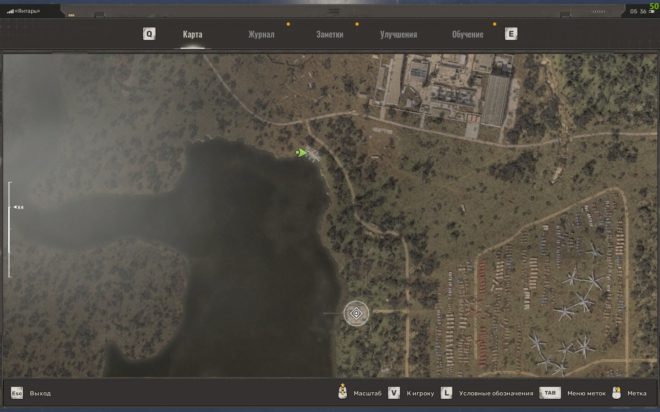Click the Метка label
The height and width of the screenshot is (412, 660).
[x=636, y=393]
